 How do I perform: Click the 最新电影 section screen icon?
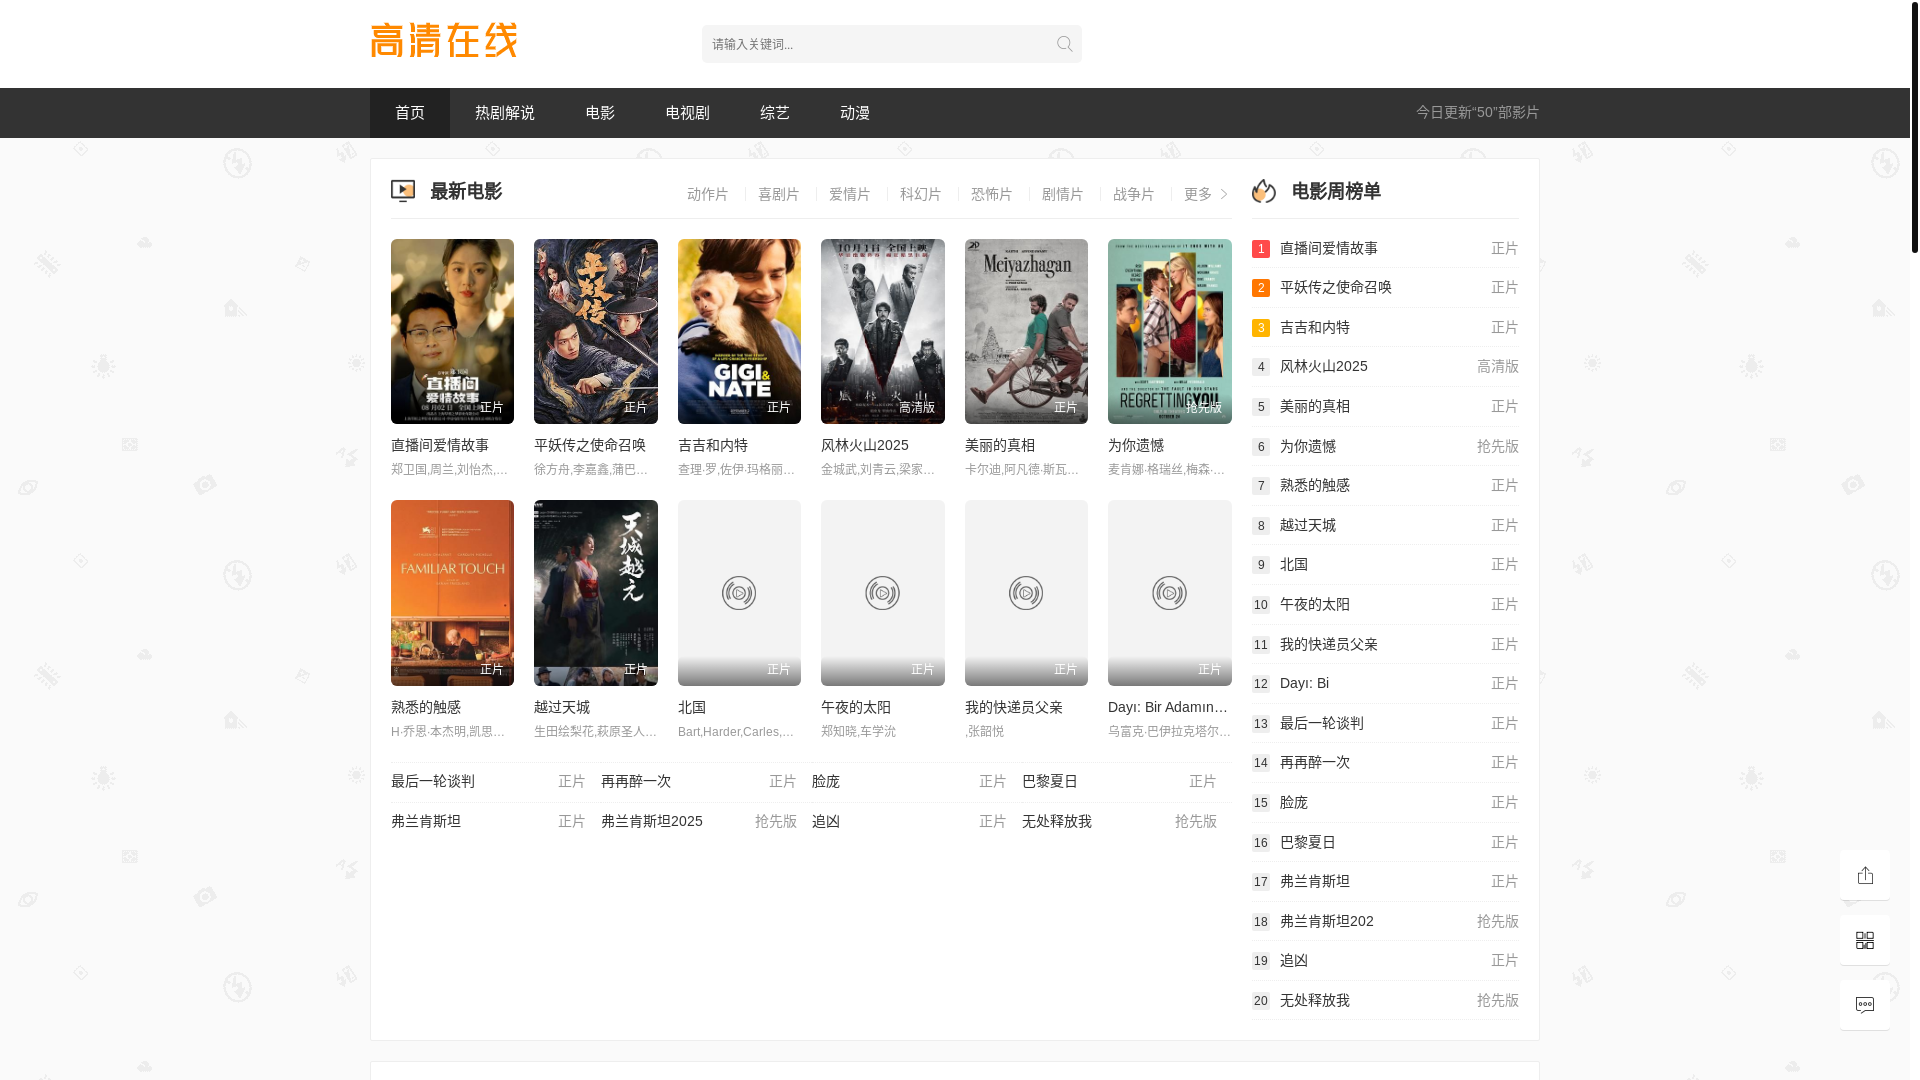pyautogui.click(x=403, y=191)
